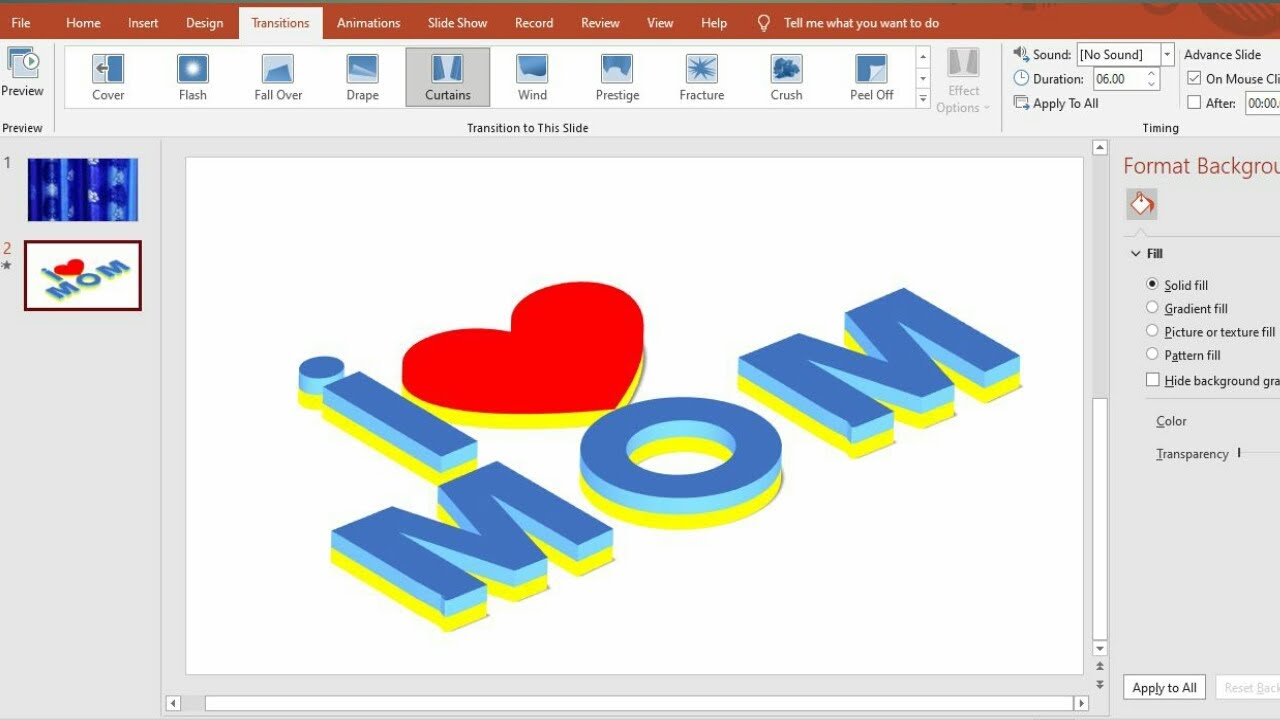Select the Pattern fill option
The height and width of the screenshot is (720, 1280).
tap(1152, 354)
